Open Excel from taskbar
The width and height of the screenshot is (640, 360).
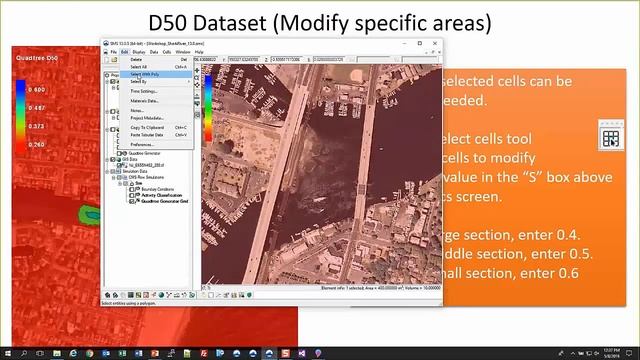[122, 353]
